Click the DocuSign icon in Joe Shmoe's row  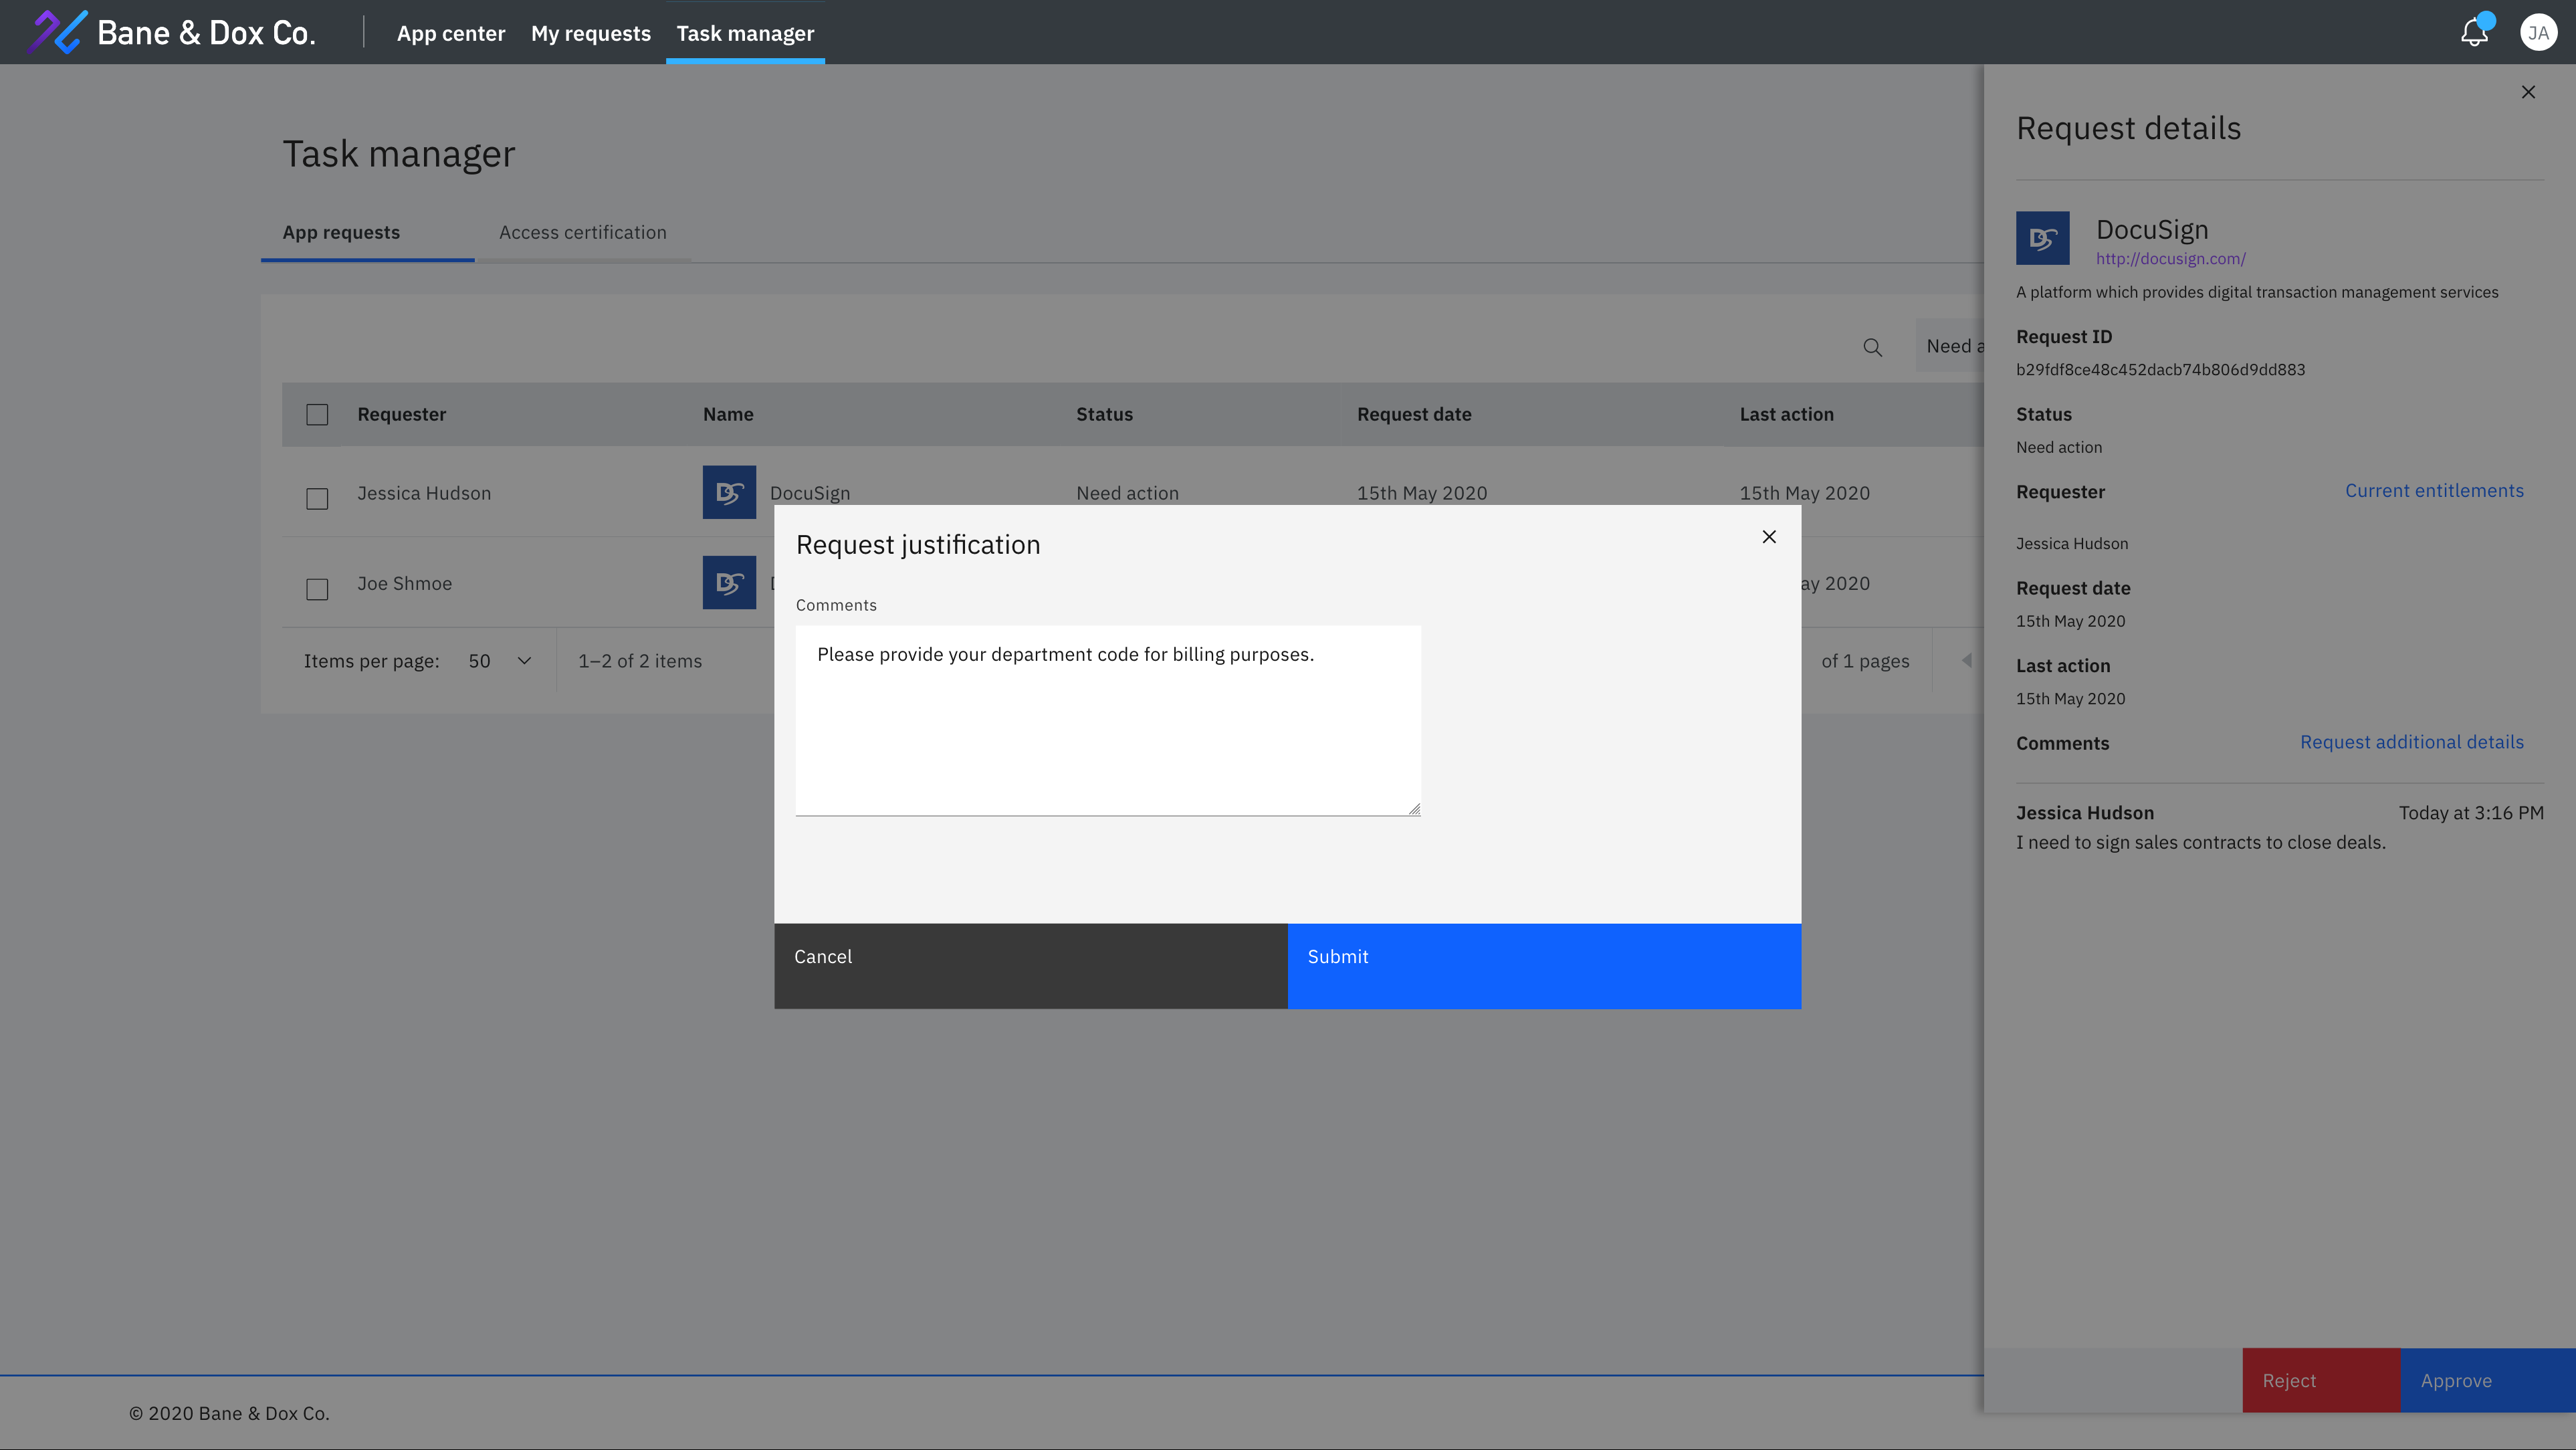(x=729, y=583)
